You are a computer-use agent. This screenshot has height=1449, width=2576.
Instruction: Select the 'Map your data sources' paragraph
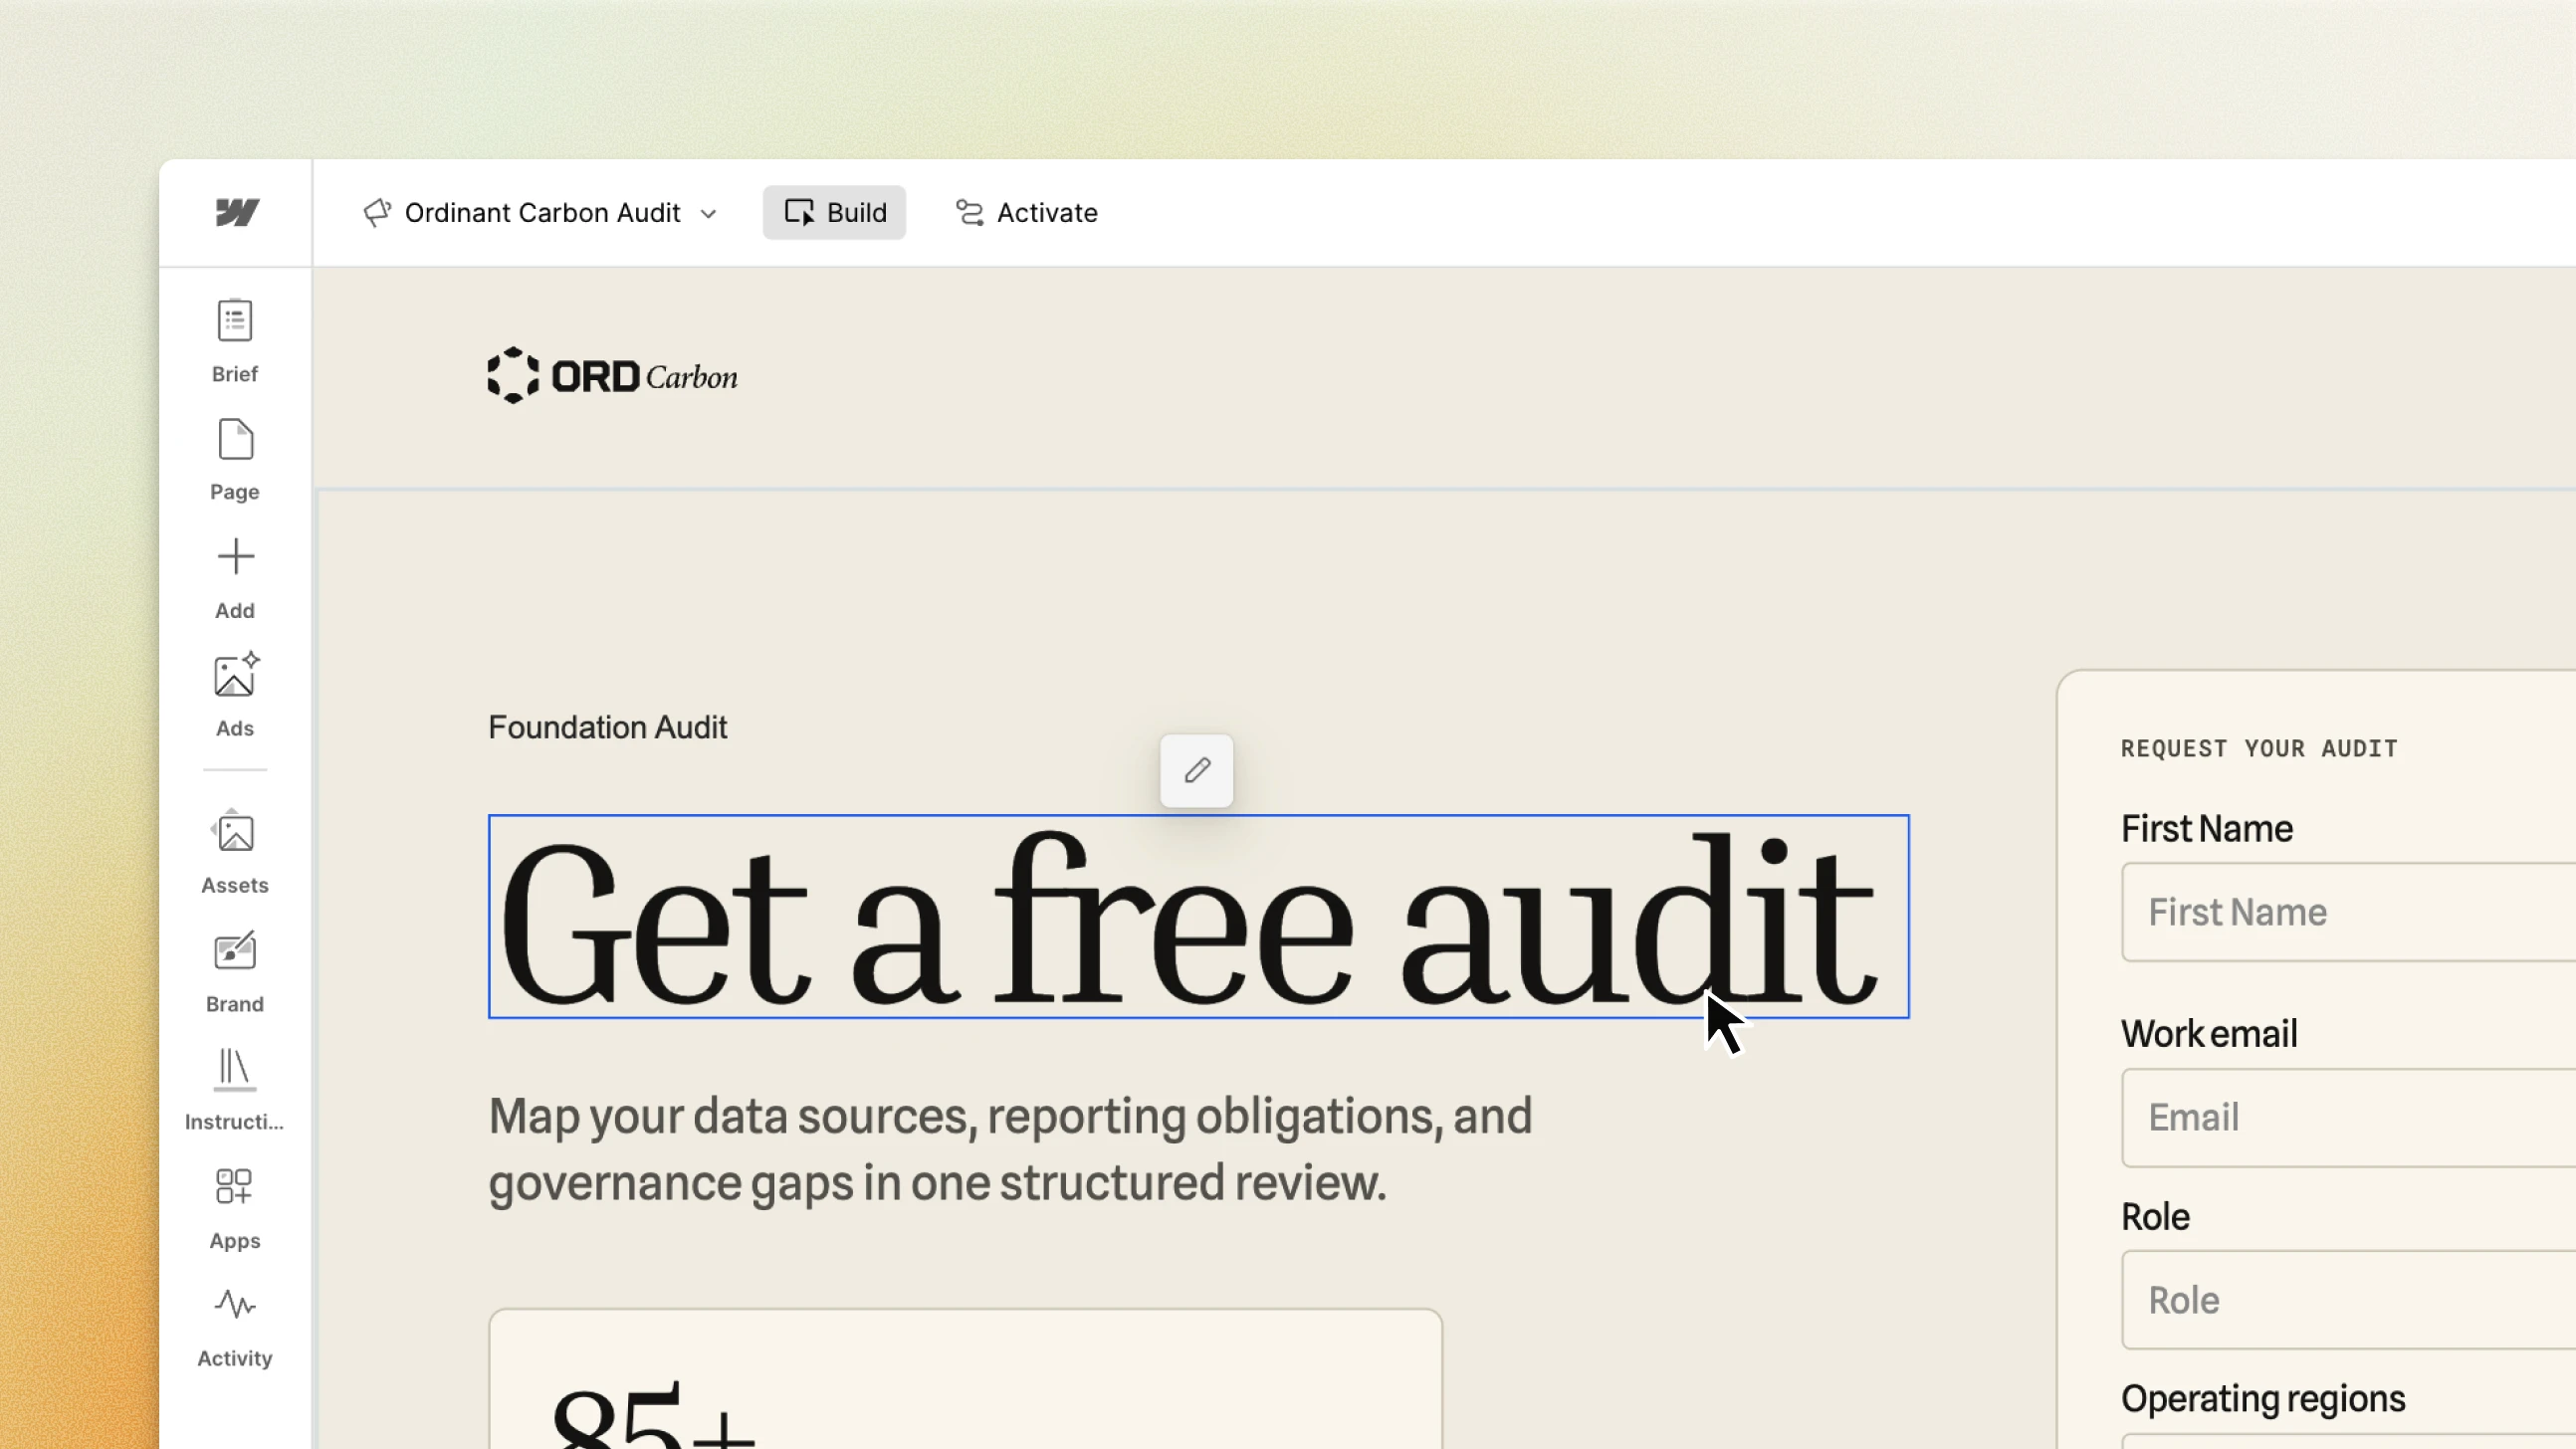click(x=1010, y=1148)
